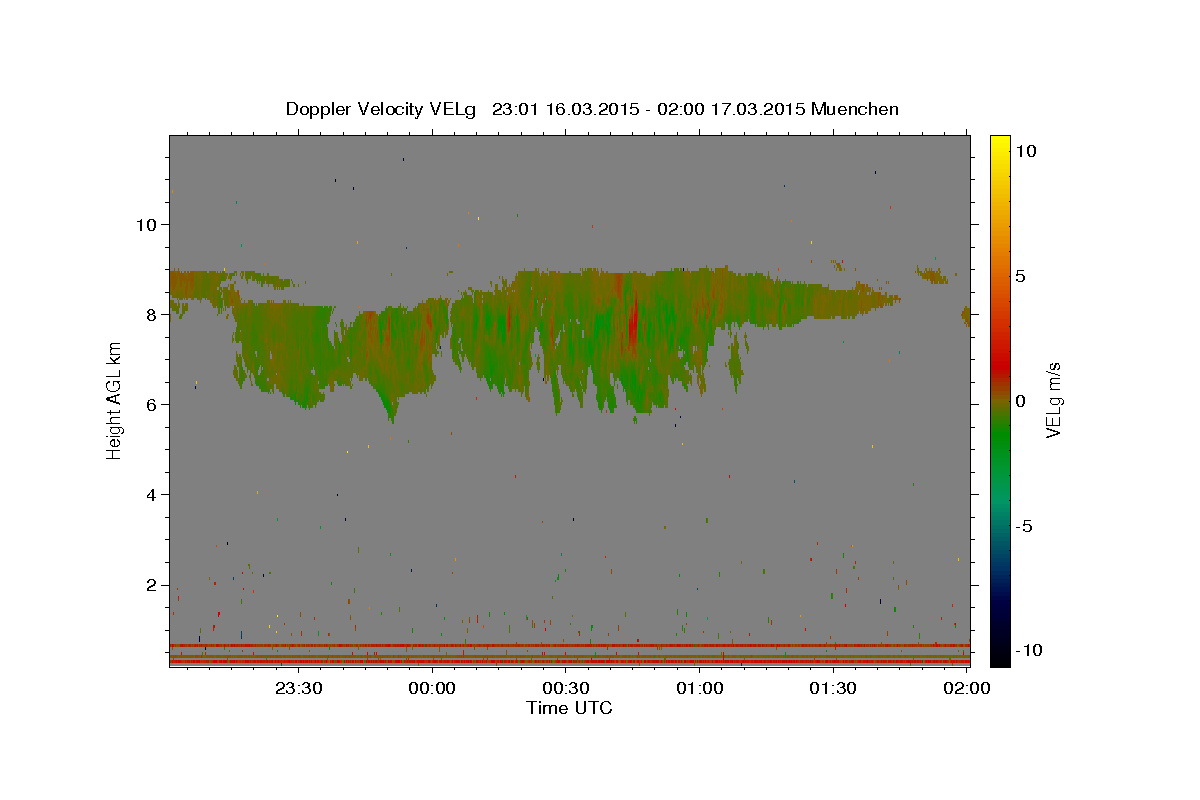
Task: Click the plot title 'Doppler Velocity VELg'
Action: [x=382, y=109]
